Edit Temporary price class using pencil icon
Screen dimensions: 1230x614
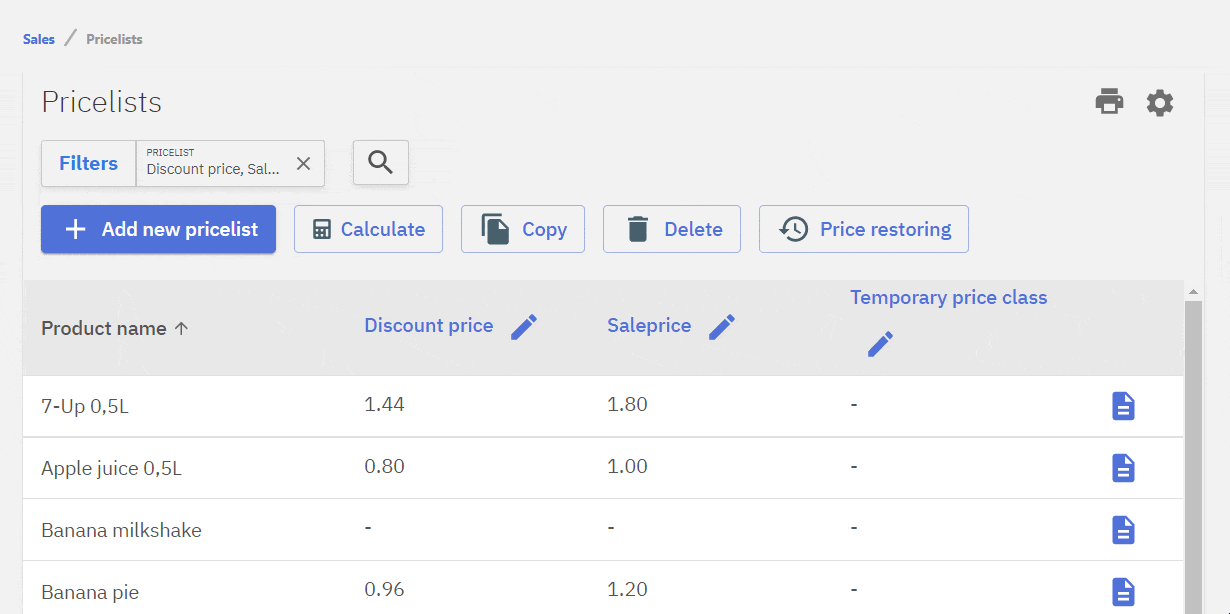[880, 344]
